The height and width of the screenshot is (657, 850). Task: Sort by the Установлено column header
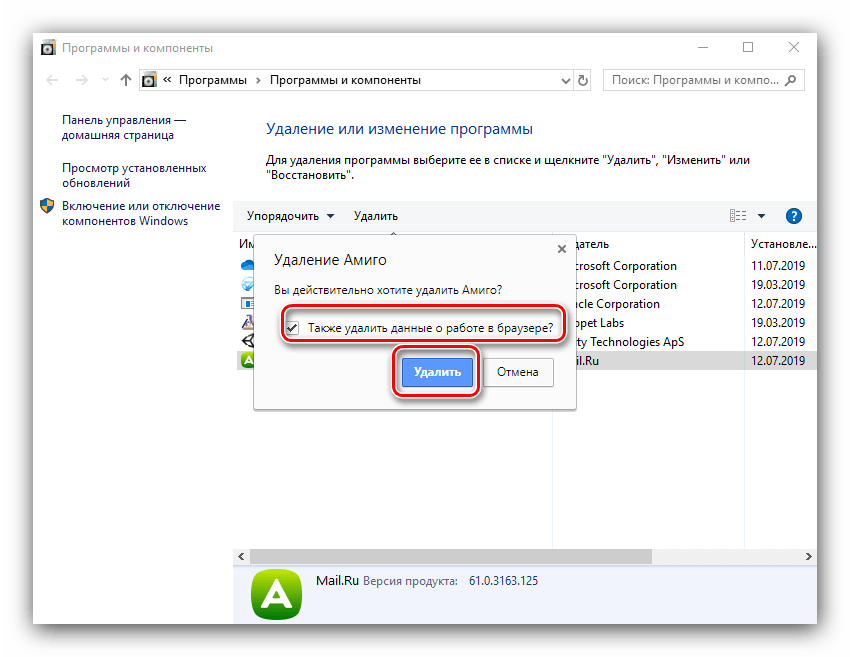pos(781,244)
